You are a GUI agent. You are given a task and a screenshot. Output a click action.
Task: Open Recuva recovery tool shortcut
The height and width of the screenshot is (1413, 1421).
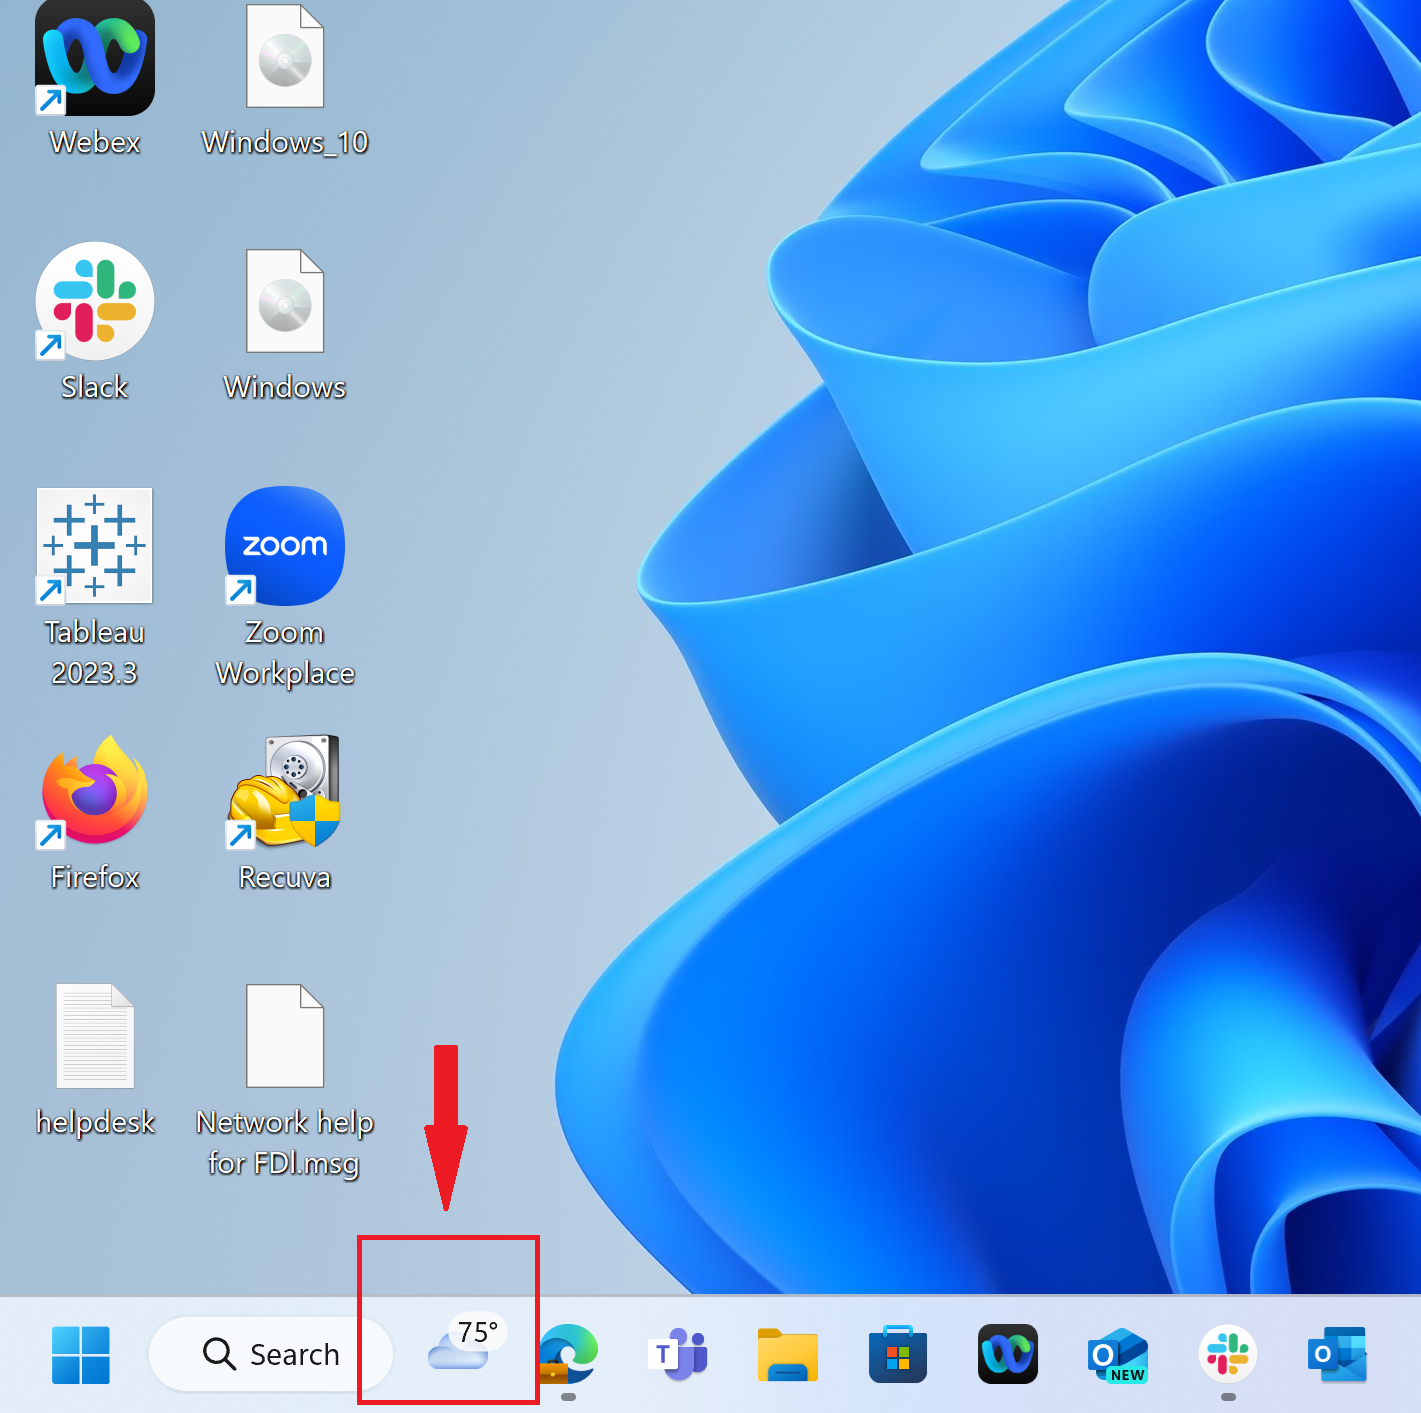pos(285,792)
